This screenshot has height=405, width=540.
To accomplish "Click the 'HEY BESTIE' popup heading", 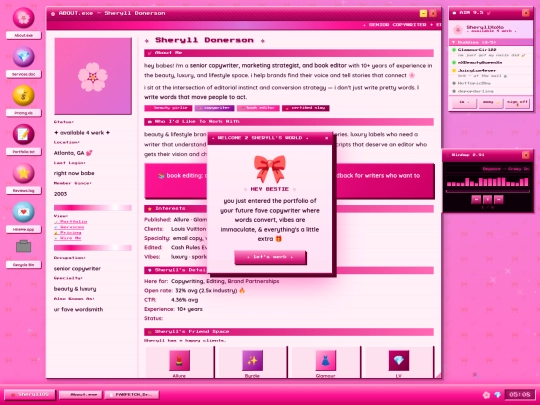I will click(270, 189).
